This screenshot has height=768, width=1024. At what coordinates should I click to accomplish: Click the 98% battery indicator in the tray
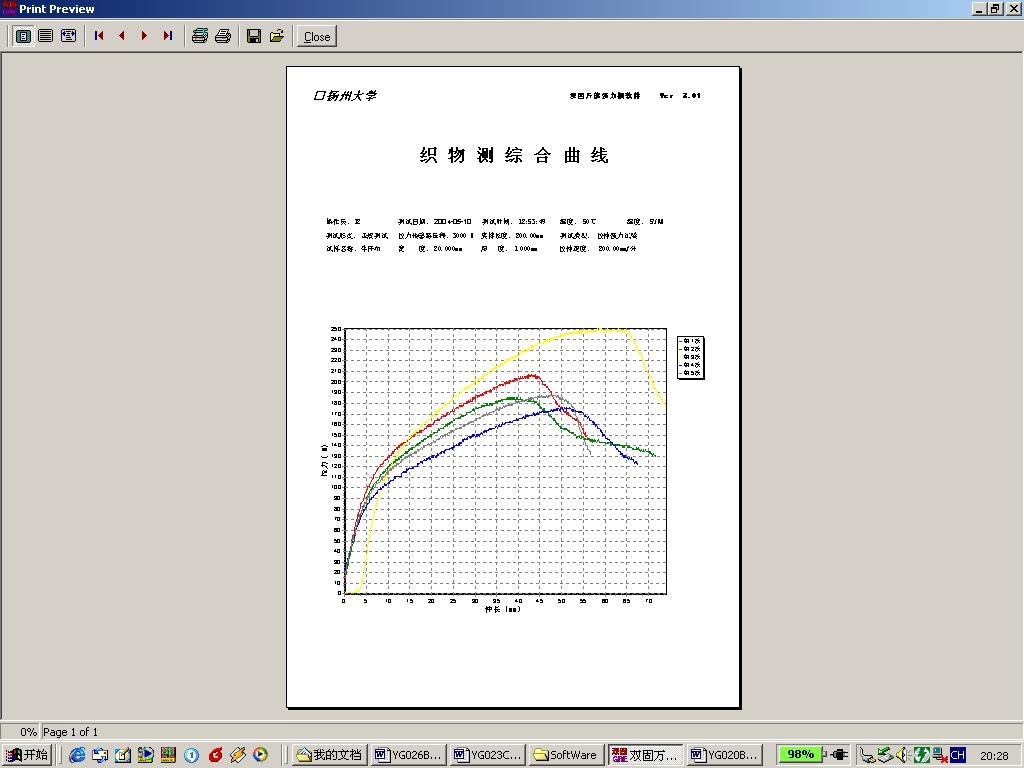tap(801, 754)
